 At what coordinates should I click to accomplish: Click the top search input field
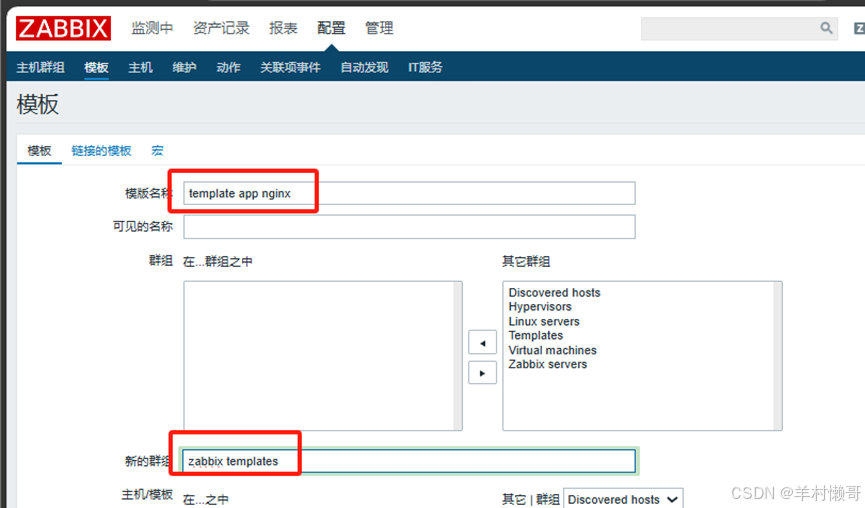tap(739, 28)
